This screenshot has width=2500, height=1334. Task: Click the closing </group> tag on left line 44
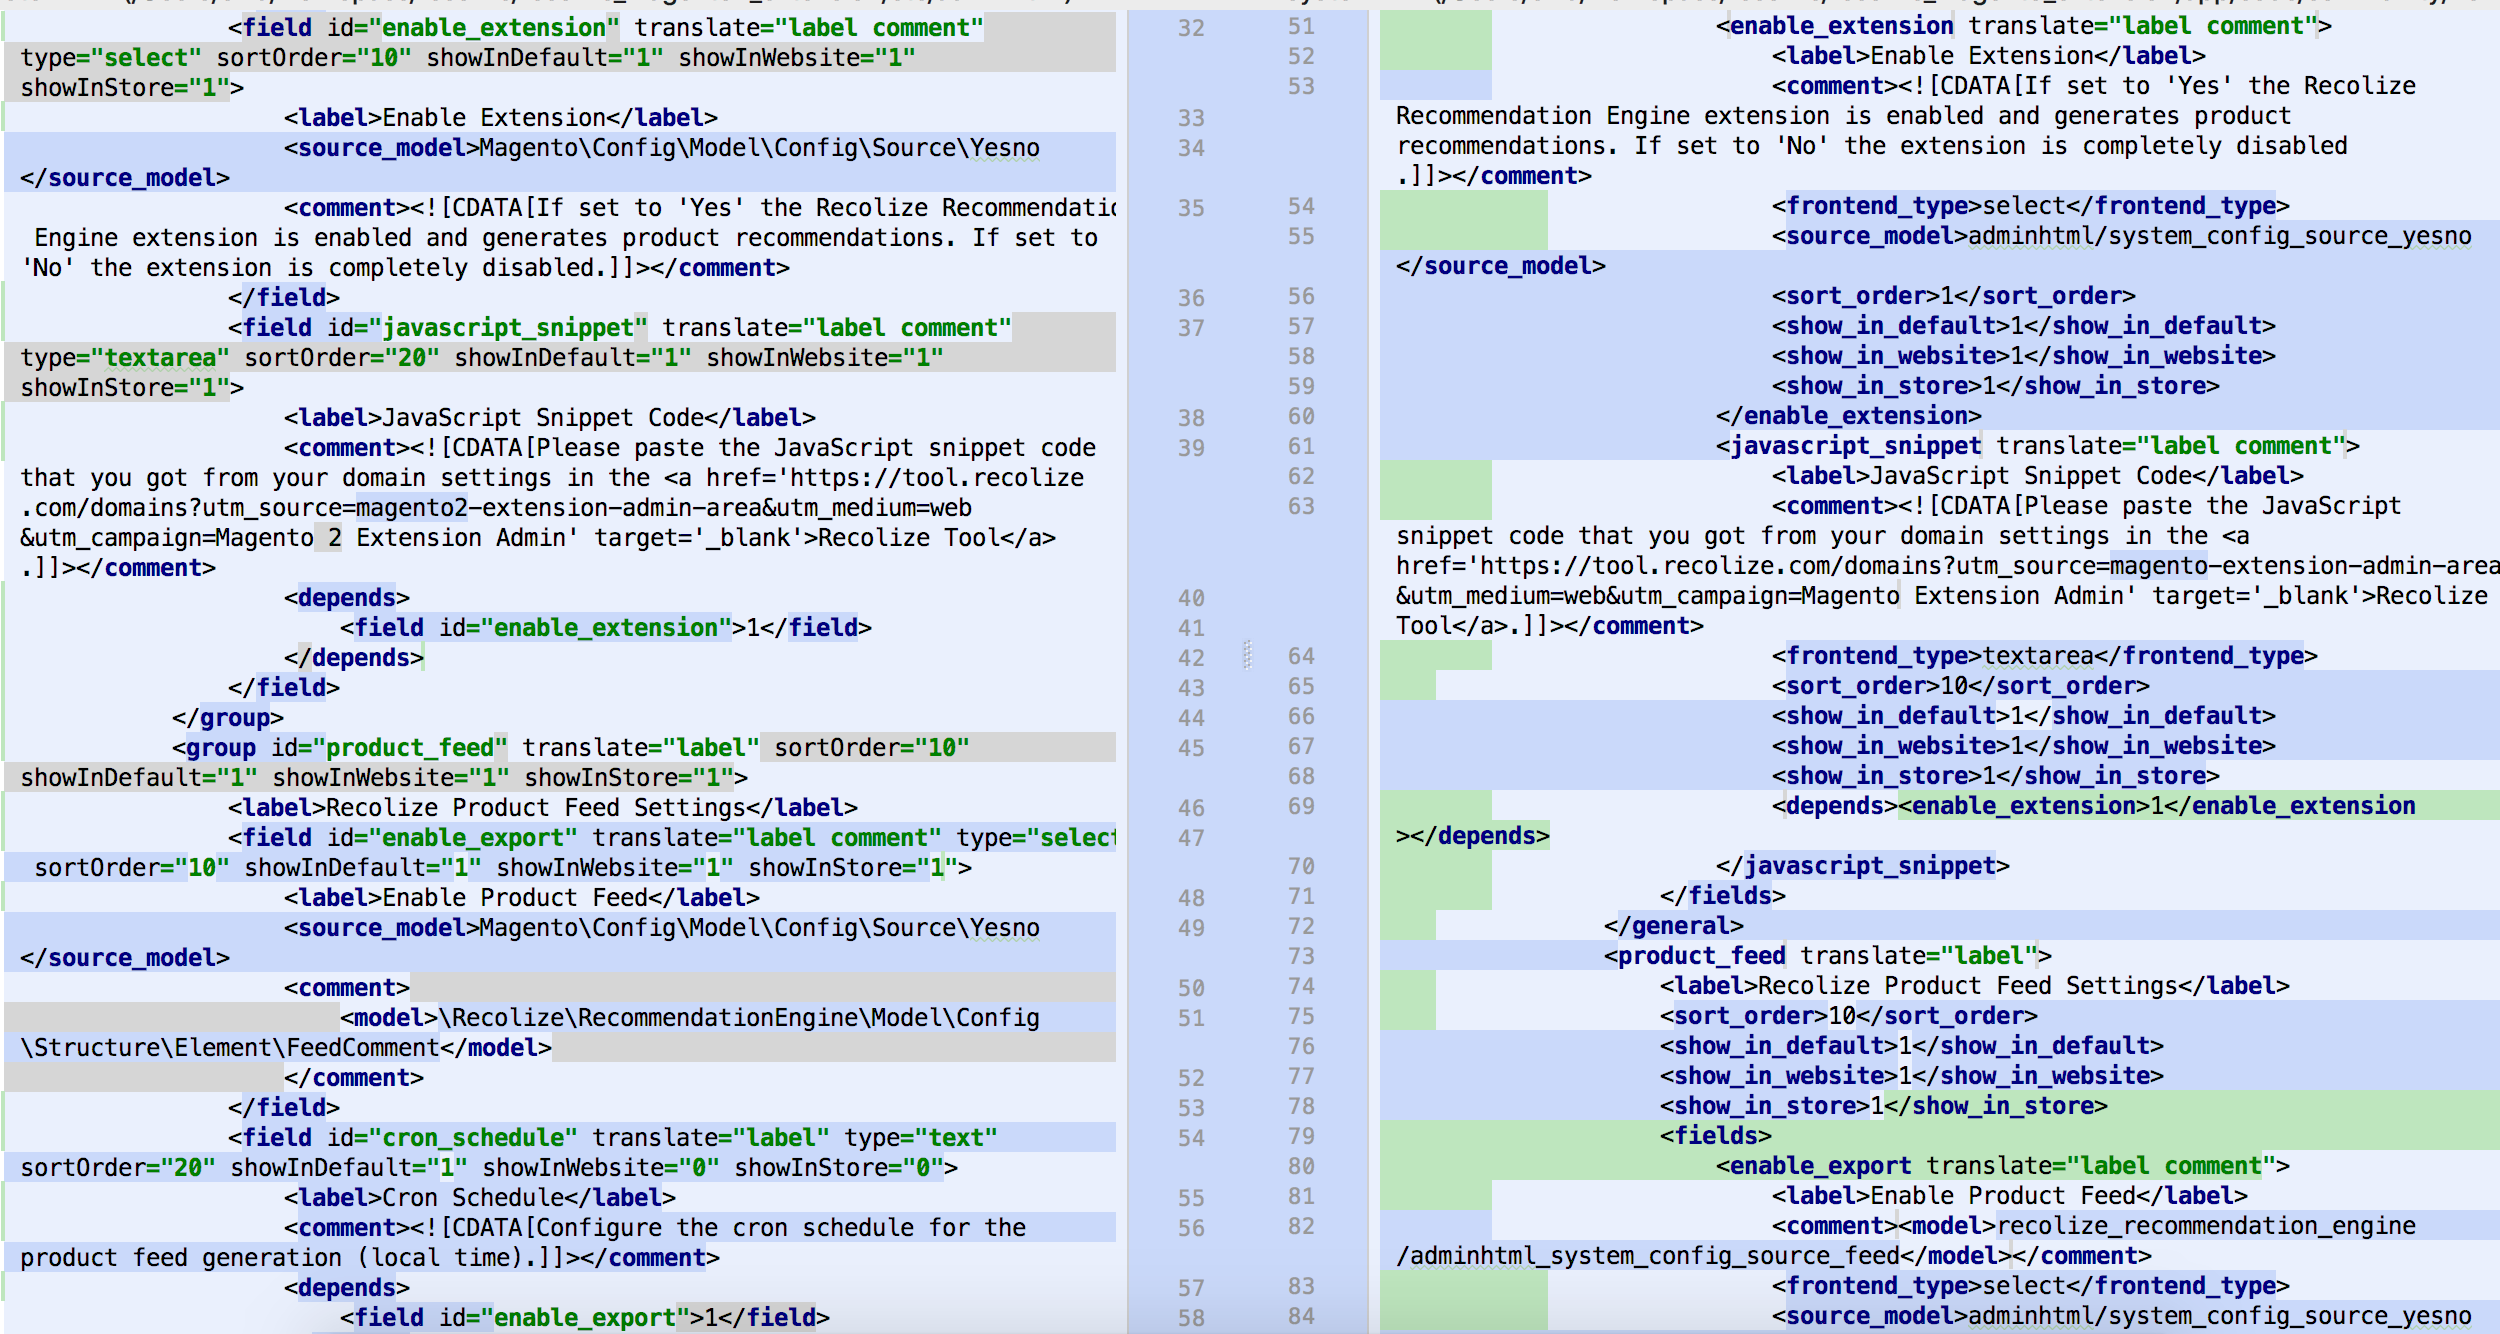(227, 718)
